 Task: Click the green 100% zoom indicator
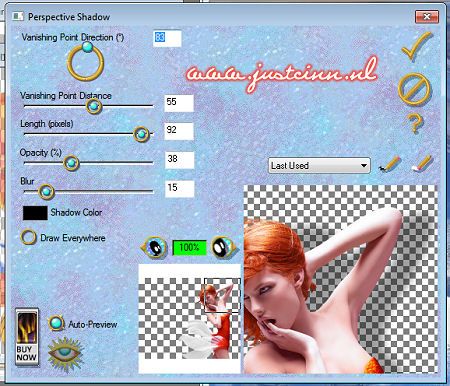pos(189,248)
